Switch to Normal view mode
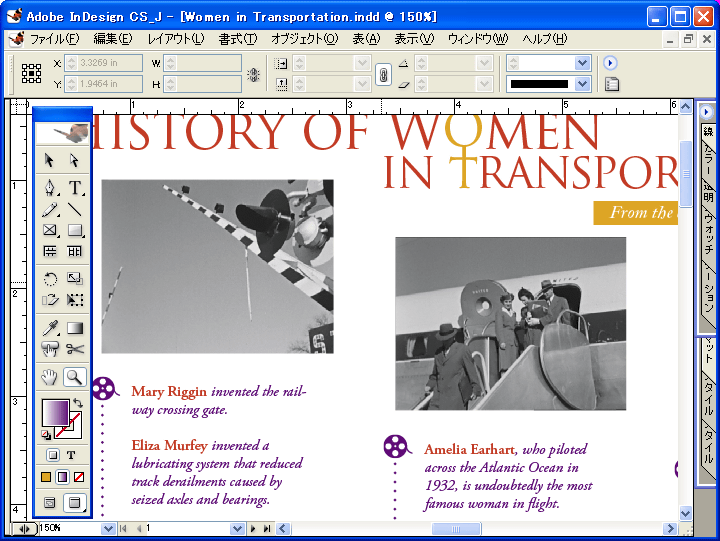Viewport: 720px width, 541px height. pos(50,502)
